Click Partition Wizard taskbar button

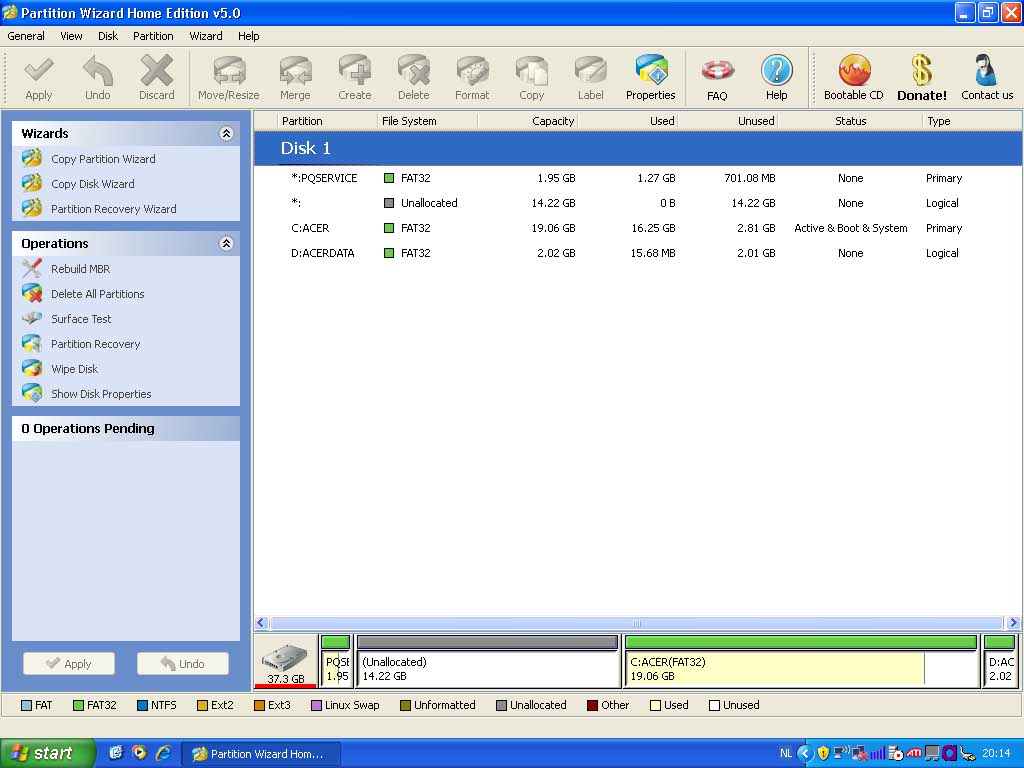click(259, 754)
